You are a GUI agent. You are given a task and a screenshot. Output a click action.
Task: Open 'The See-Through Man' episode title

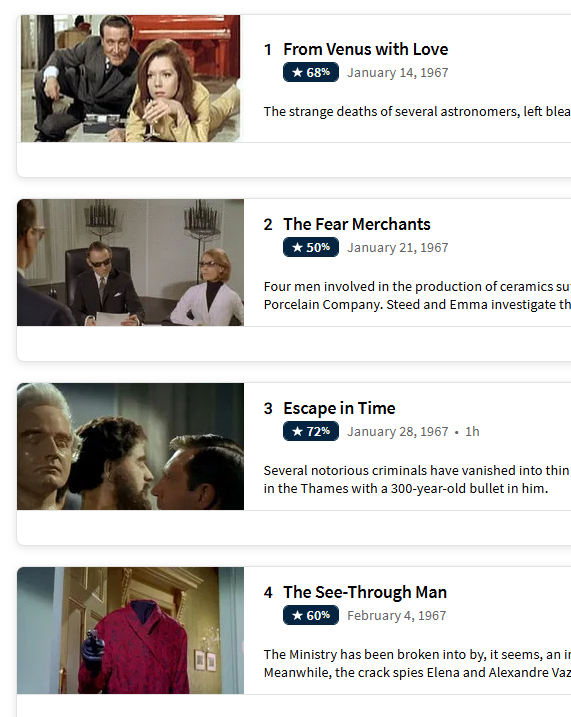[365, 592]
